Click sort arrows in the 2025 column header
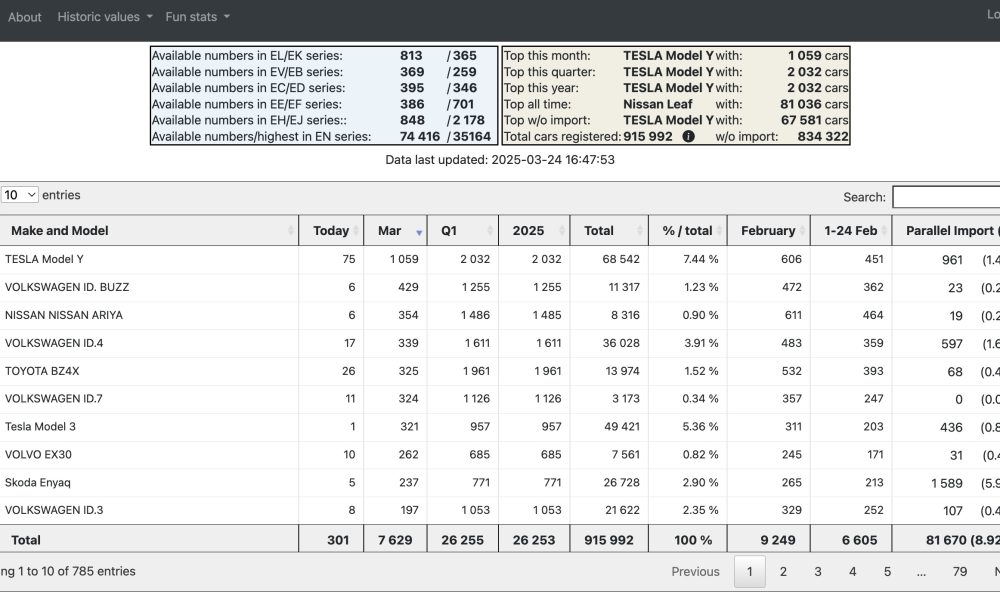1000x600 pixels. (x=562, y=231)
